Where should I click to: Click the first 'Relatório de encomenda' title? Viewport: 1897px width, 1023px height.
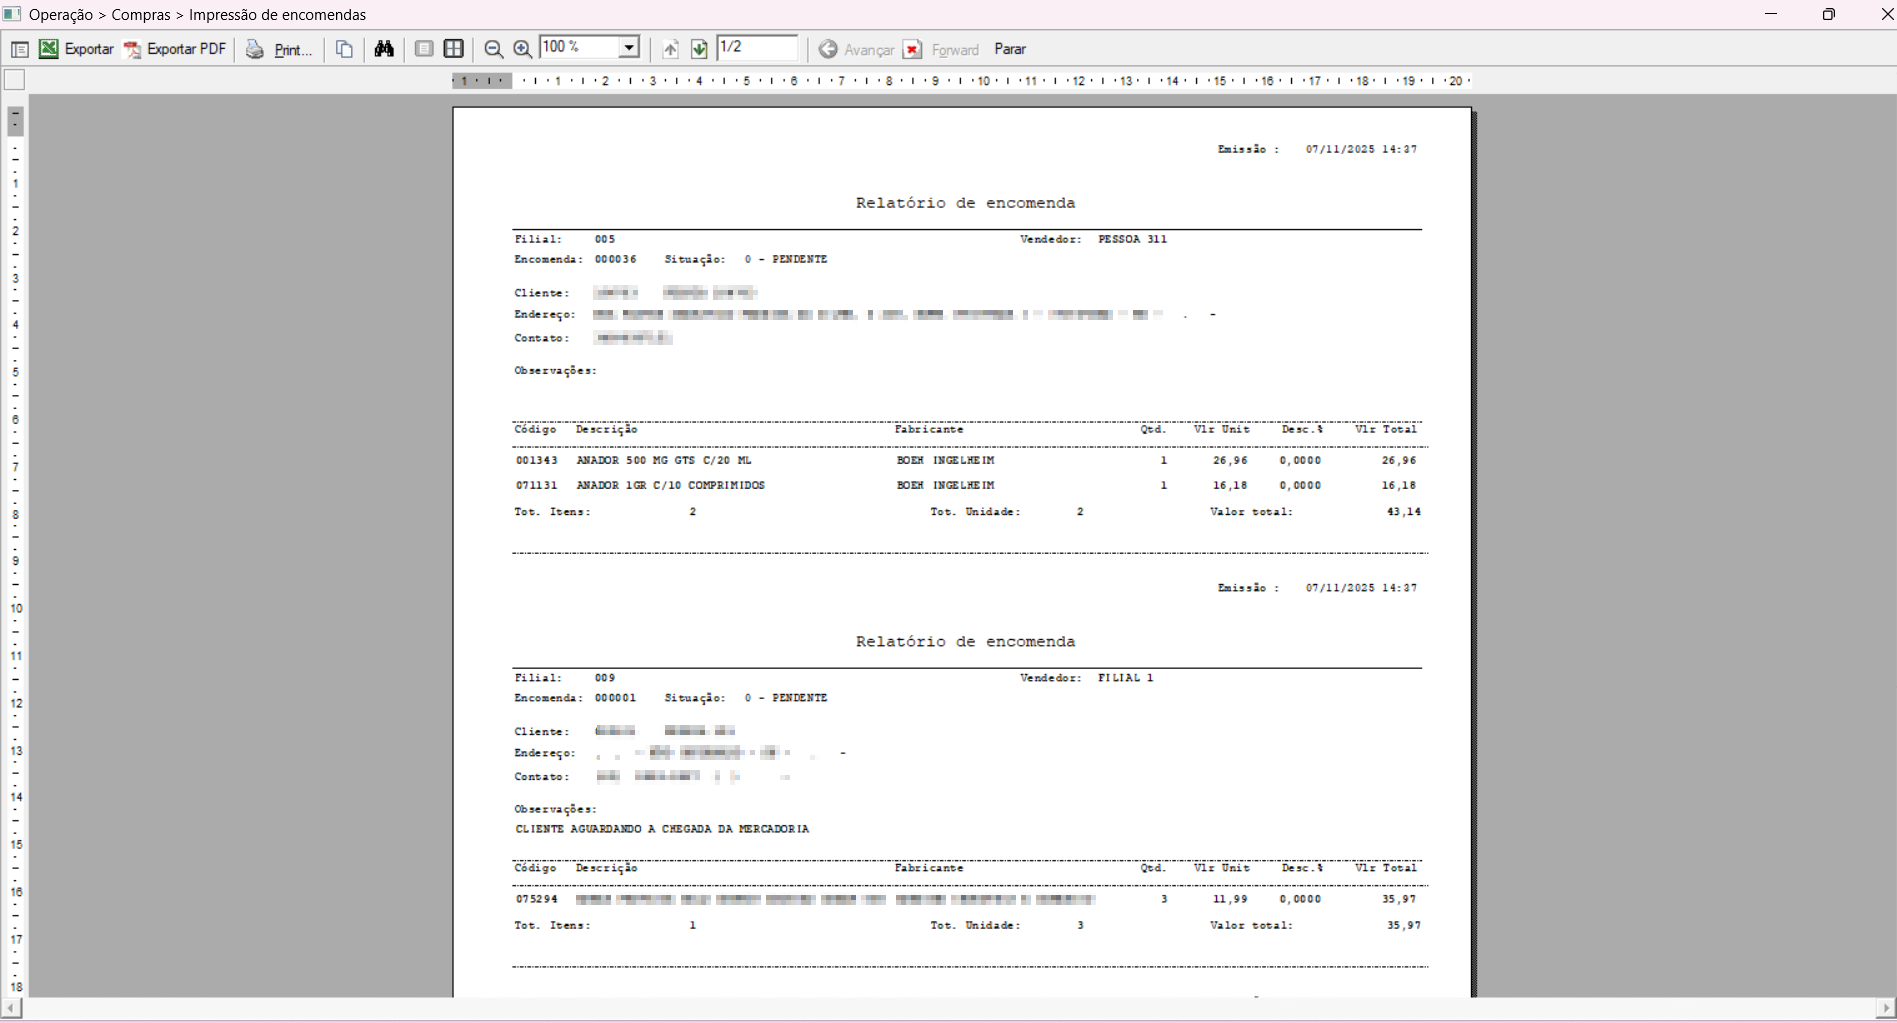pyautogui.click(x=965, y=203)
